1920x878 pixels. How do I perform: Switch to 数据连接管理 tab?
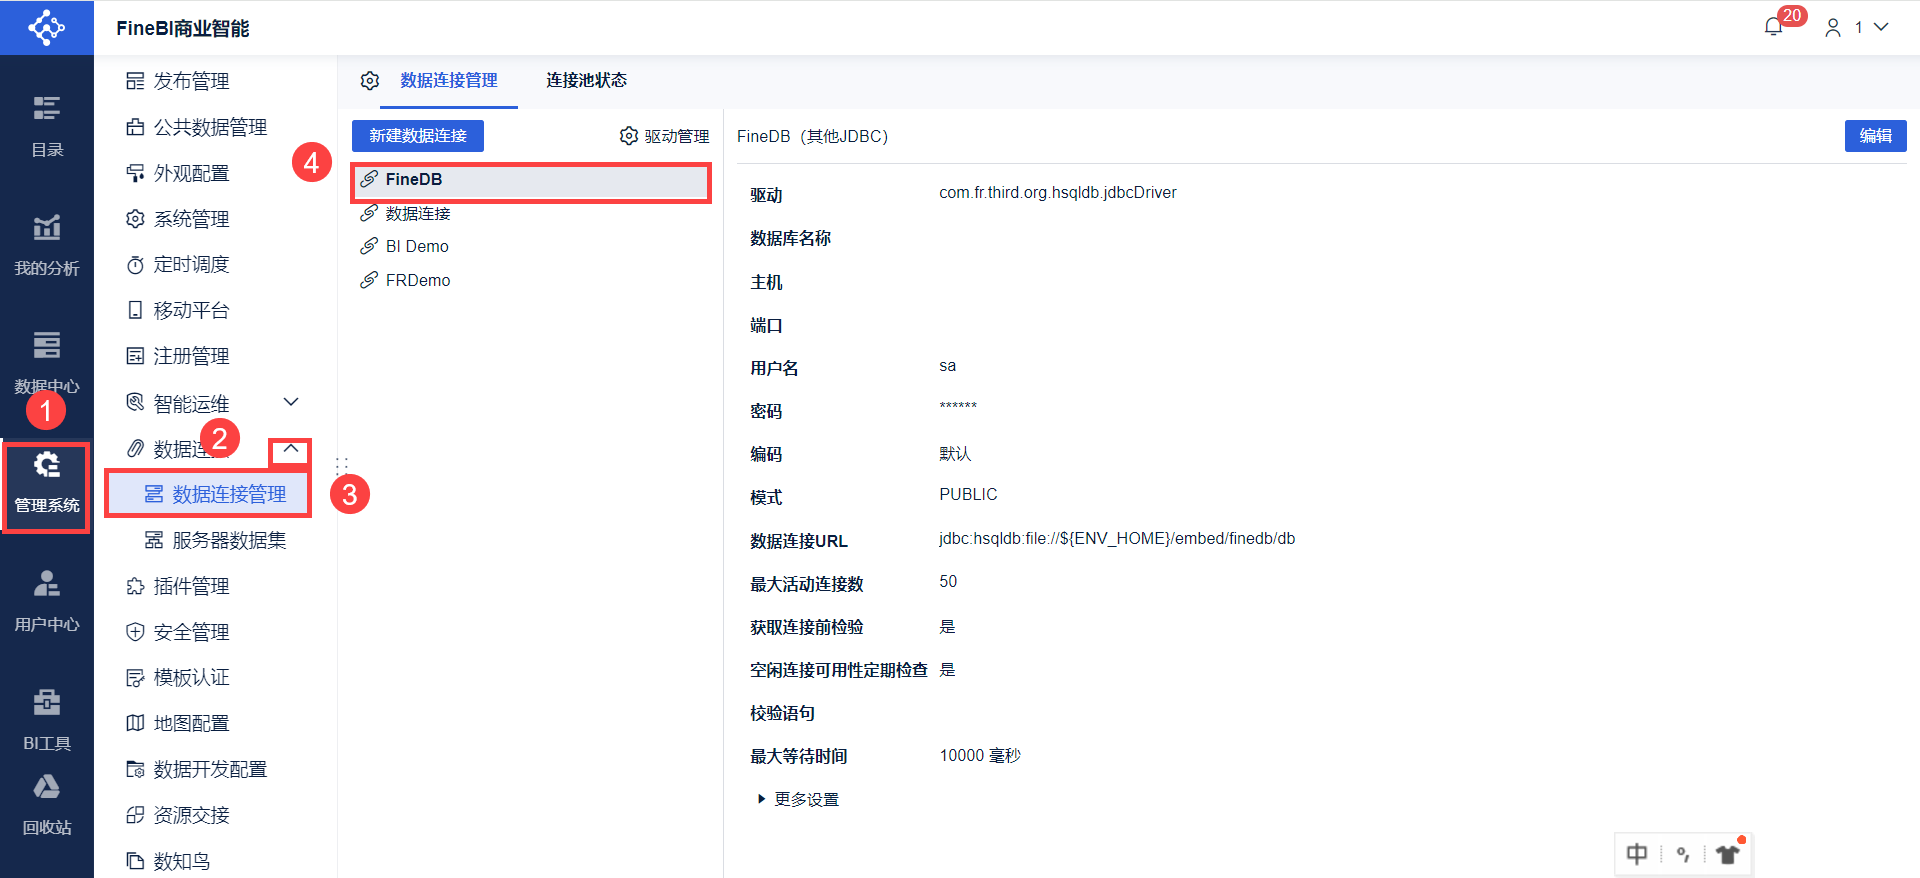(449, 80)
